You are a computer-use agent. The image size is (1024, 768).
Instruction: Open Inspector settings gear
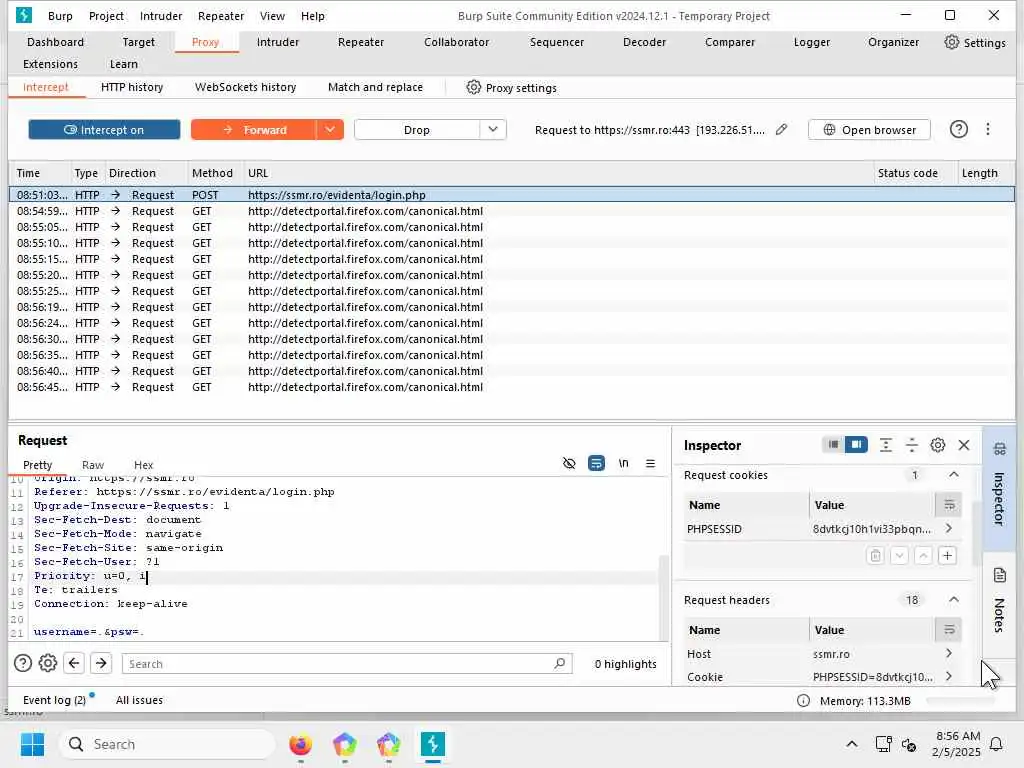(938, 445)
